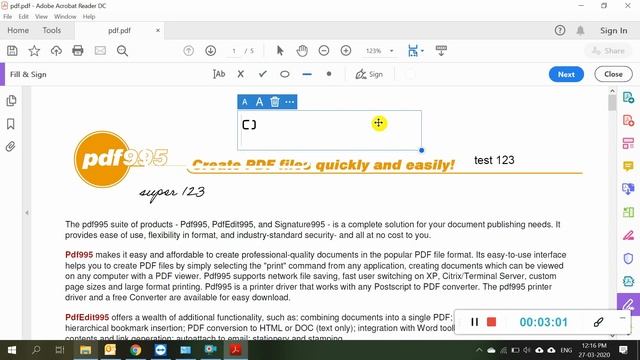Click the Adobe Acrobat taskbar icon
640x360 pixels.
tap(236, 350)
